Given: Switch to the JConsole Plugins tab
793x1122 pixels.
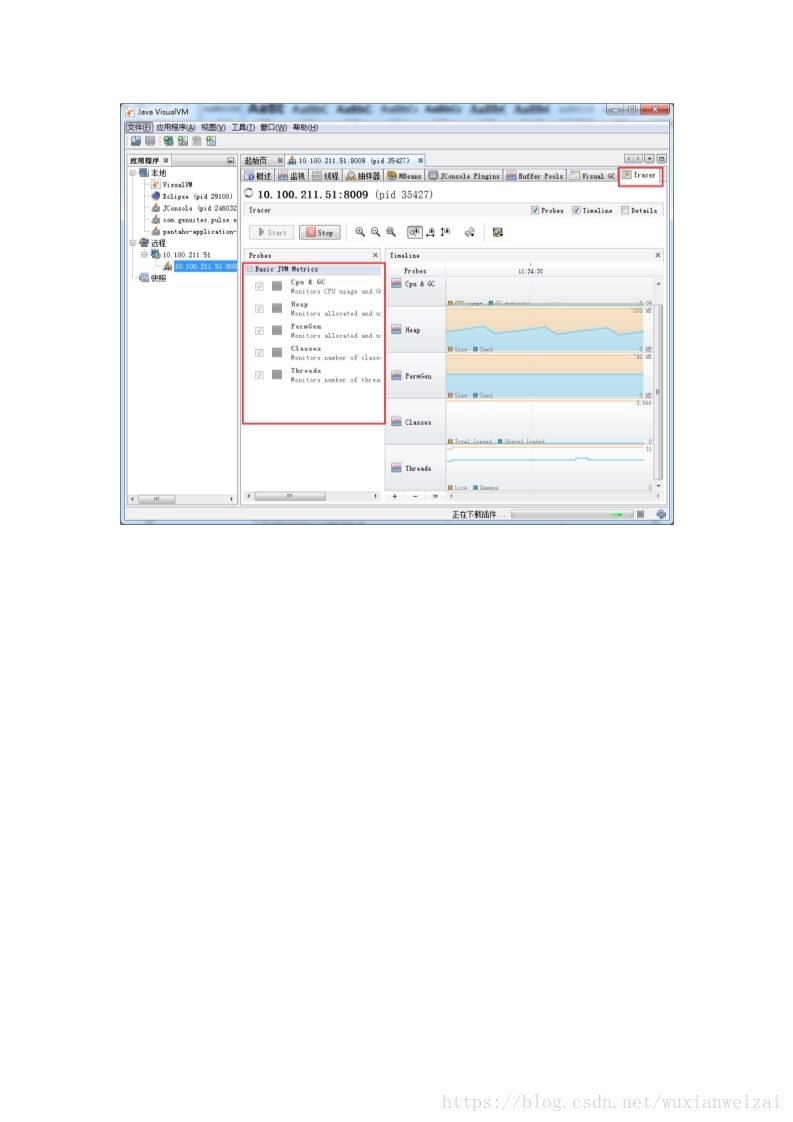Looking at the screenshot, I should (x=464, y=175).
